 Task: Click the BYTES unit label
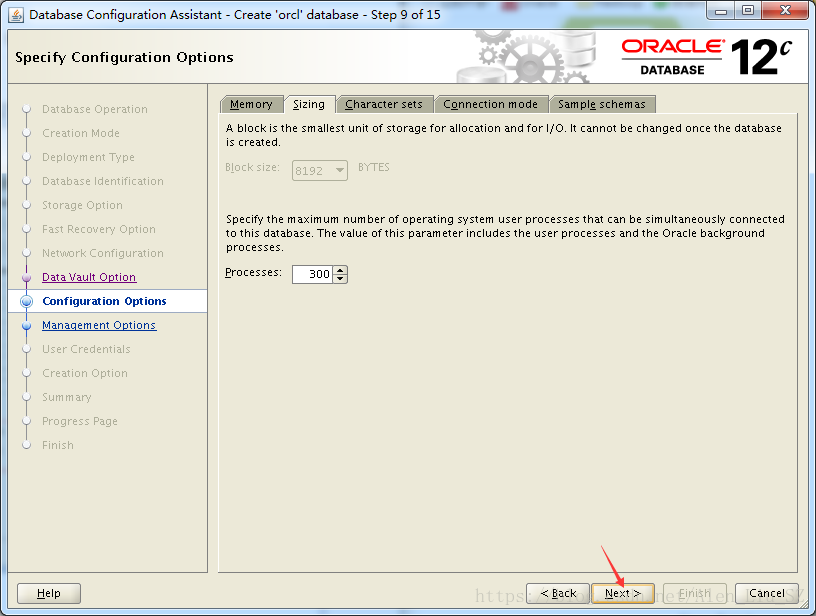pos(374,168)
